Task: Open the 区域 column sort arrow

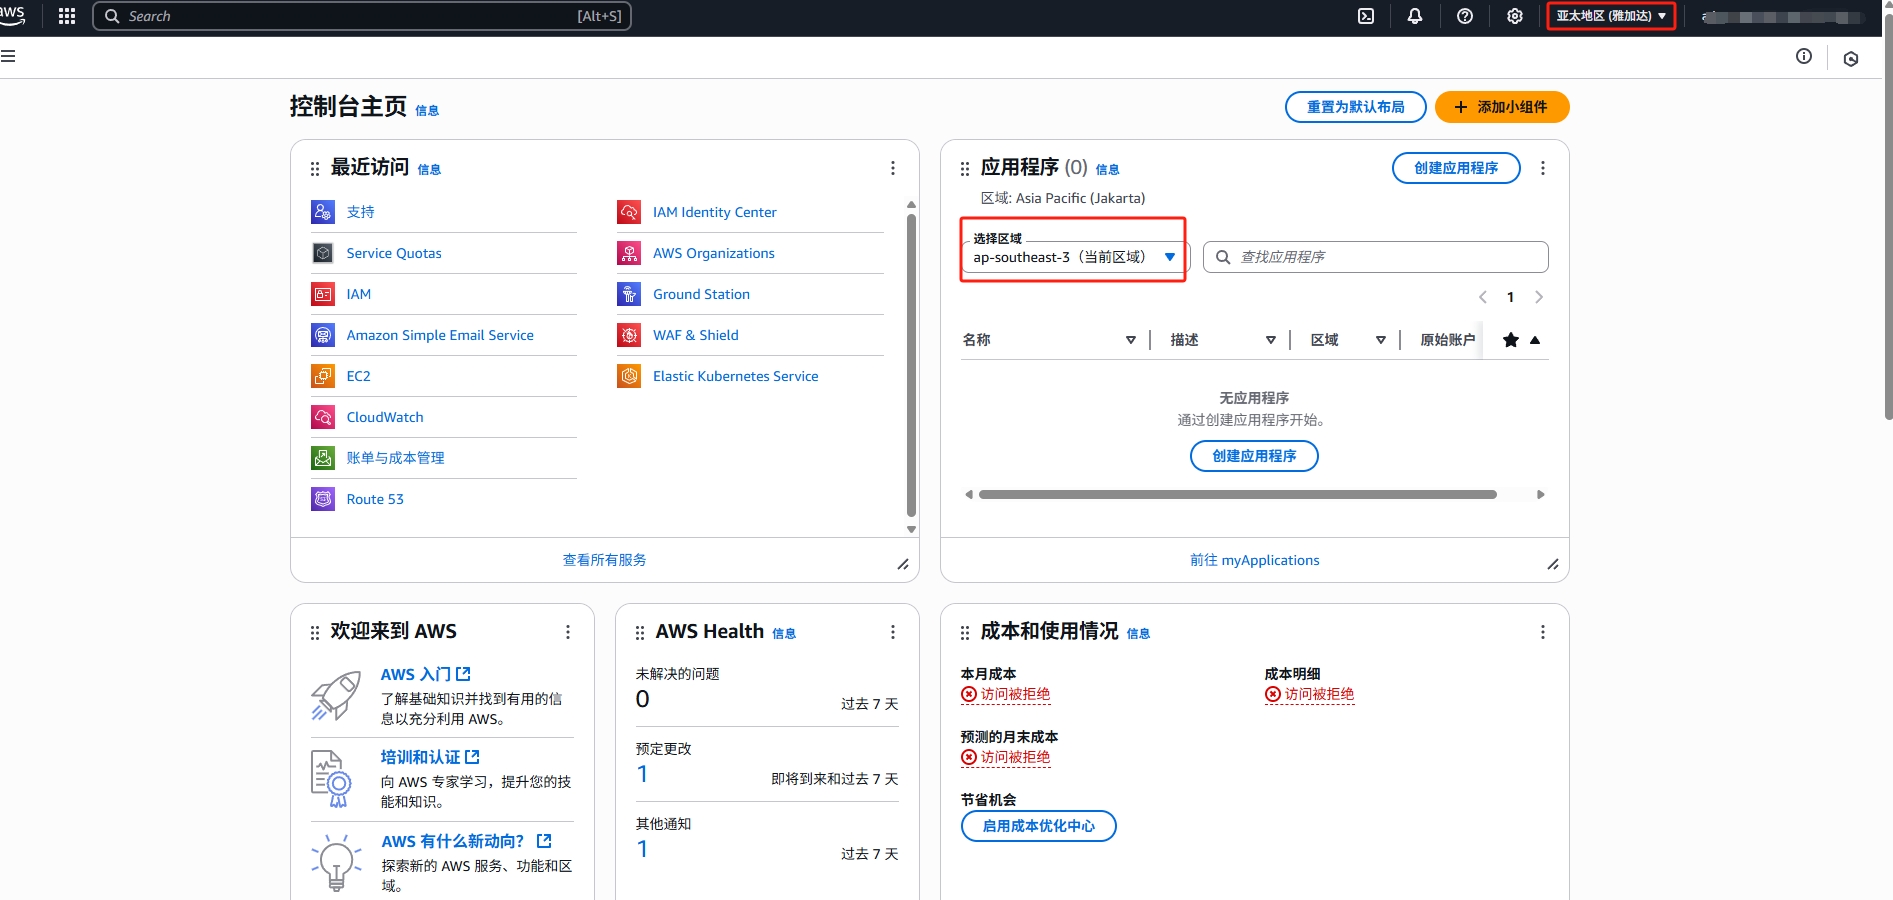Action: pyautogui.click(x=1381, y=340)
